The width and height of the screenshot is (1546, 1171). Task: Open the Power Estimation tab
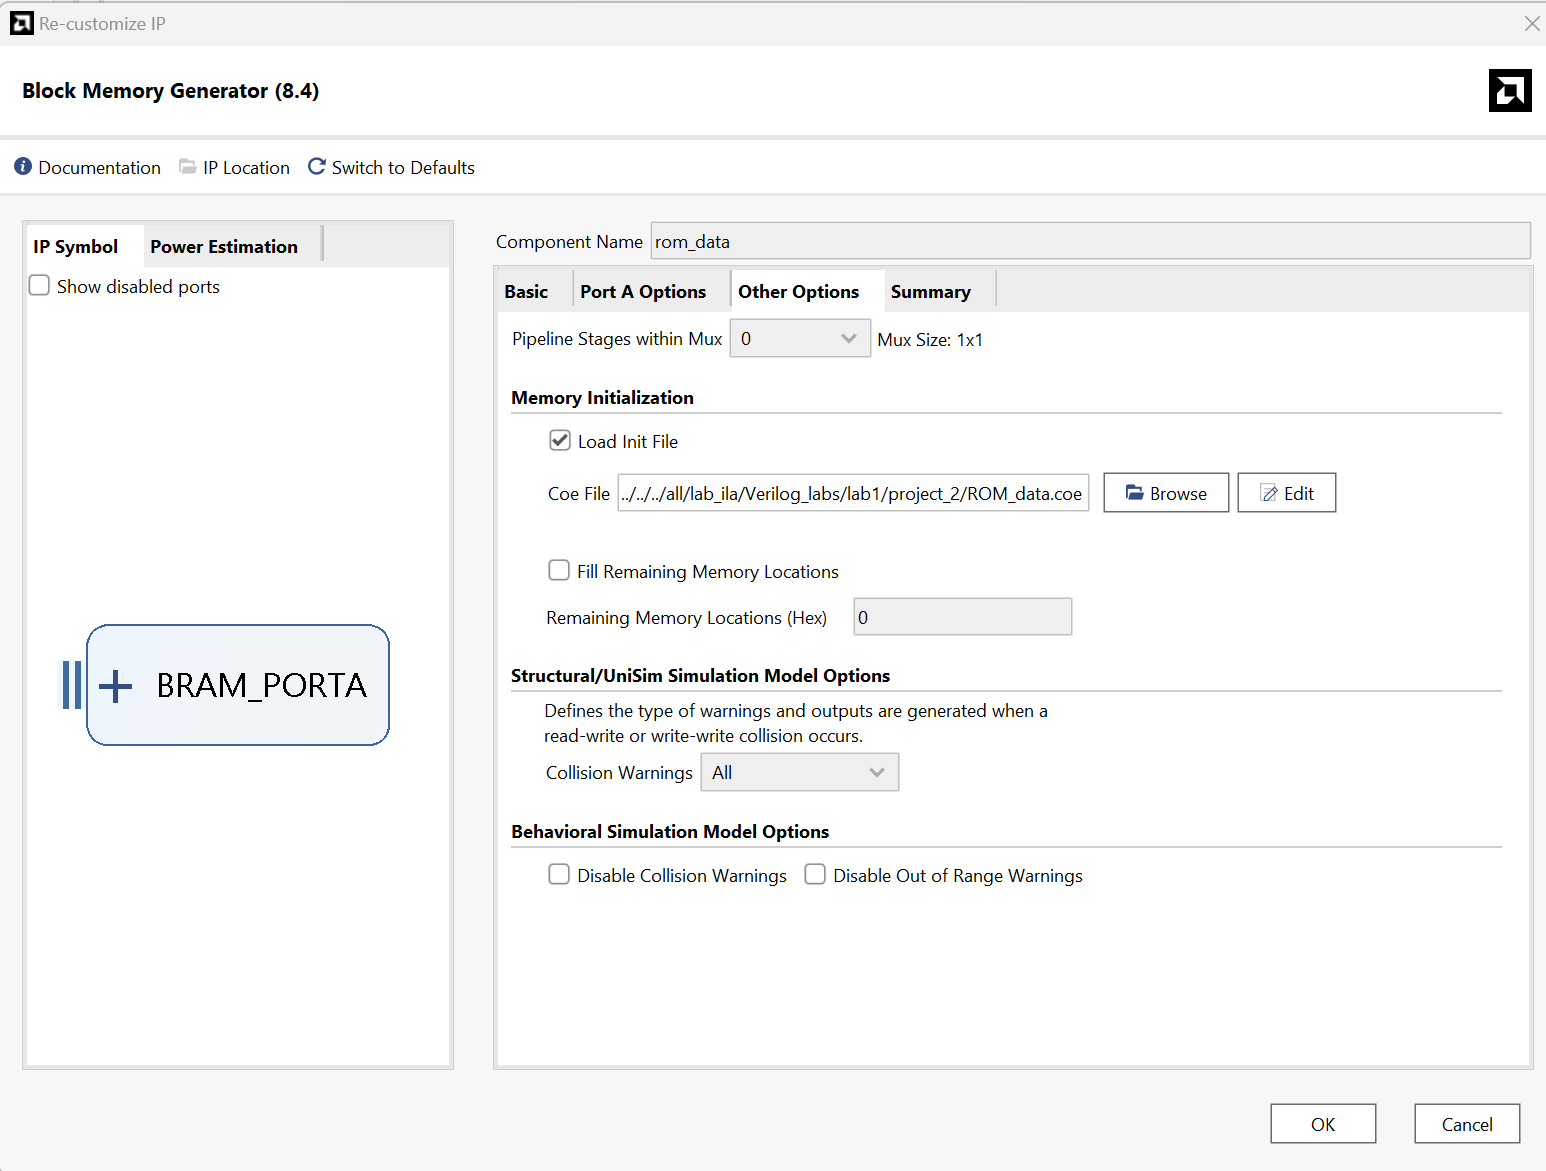click(224, 247)
